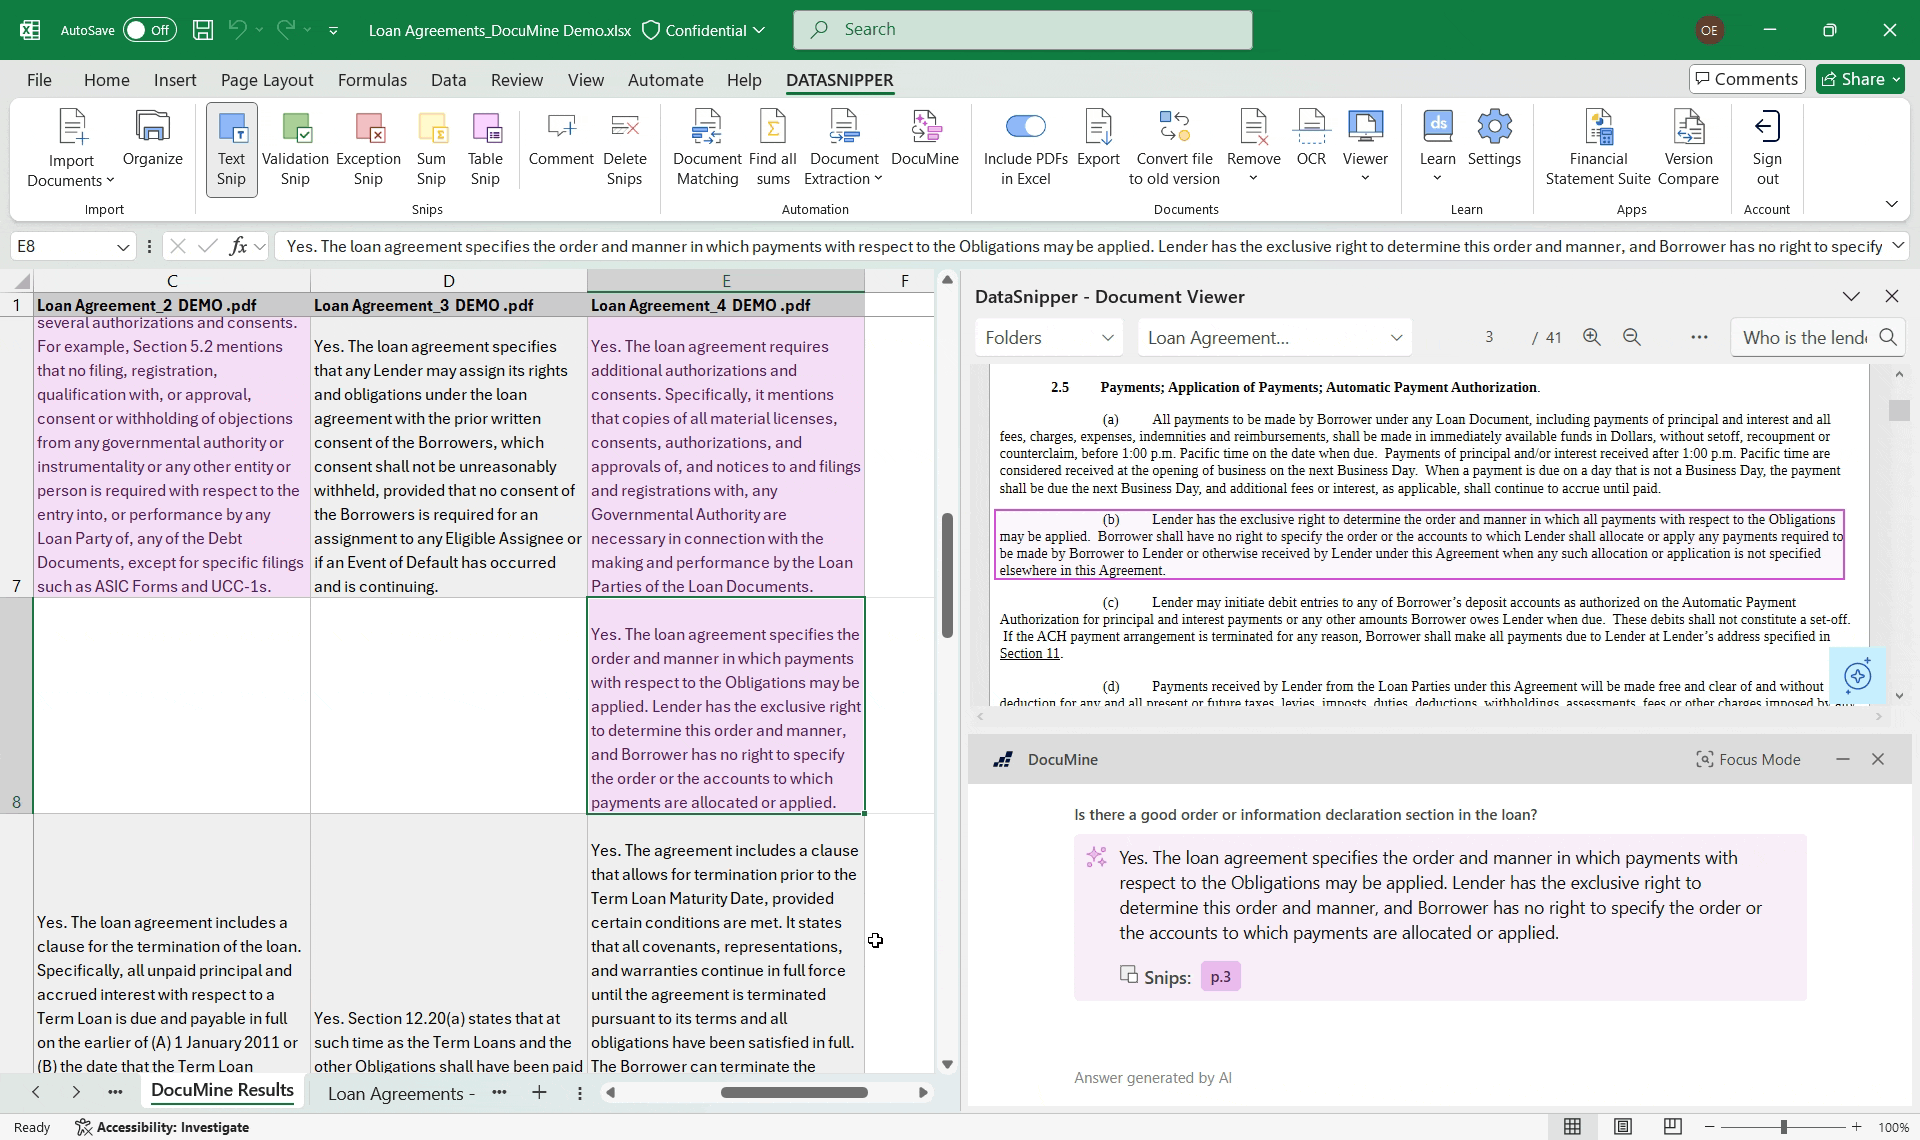Click the p.3 snip reference
The height and width of the screenshot is (1140, 1920).
pyautogui.click(x=1220, y=977)
